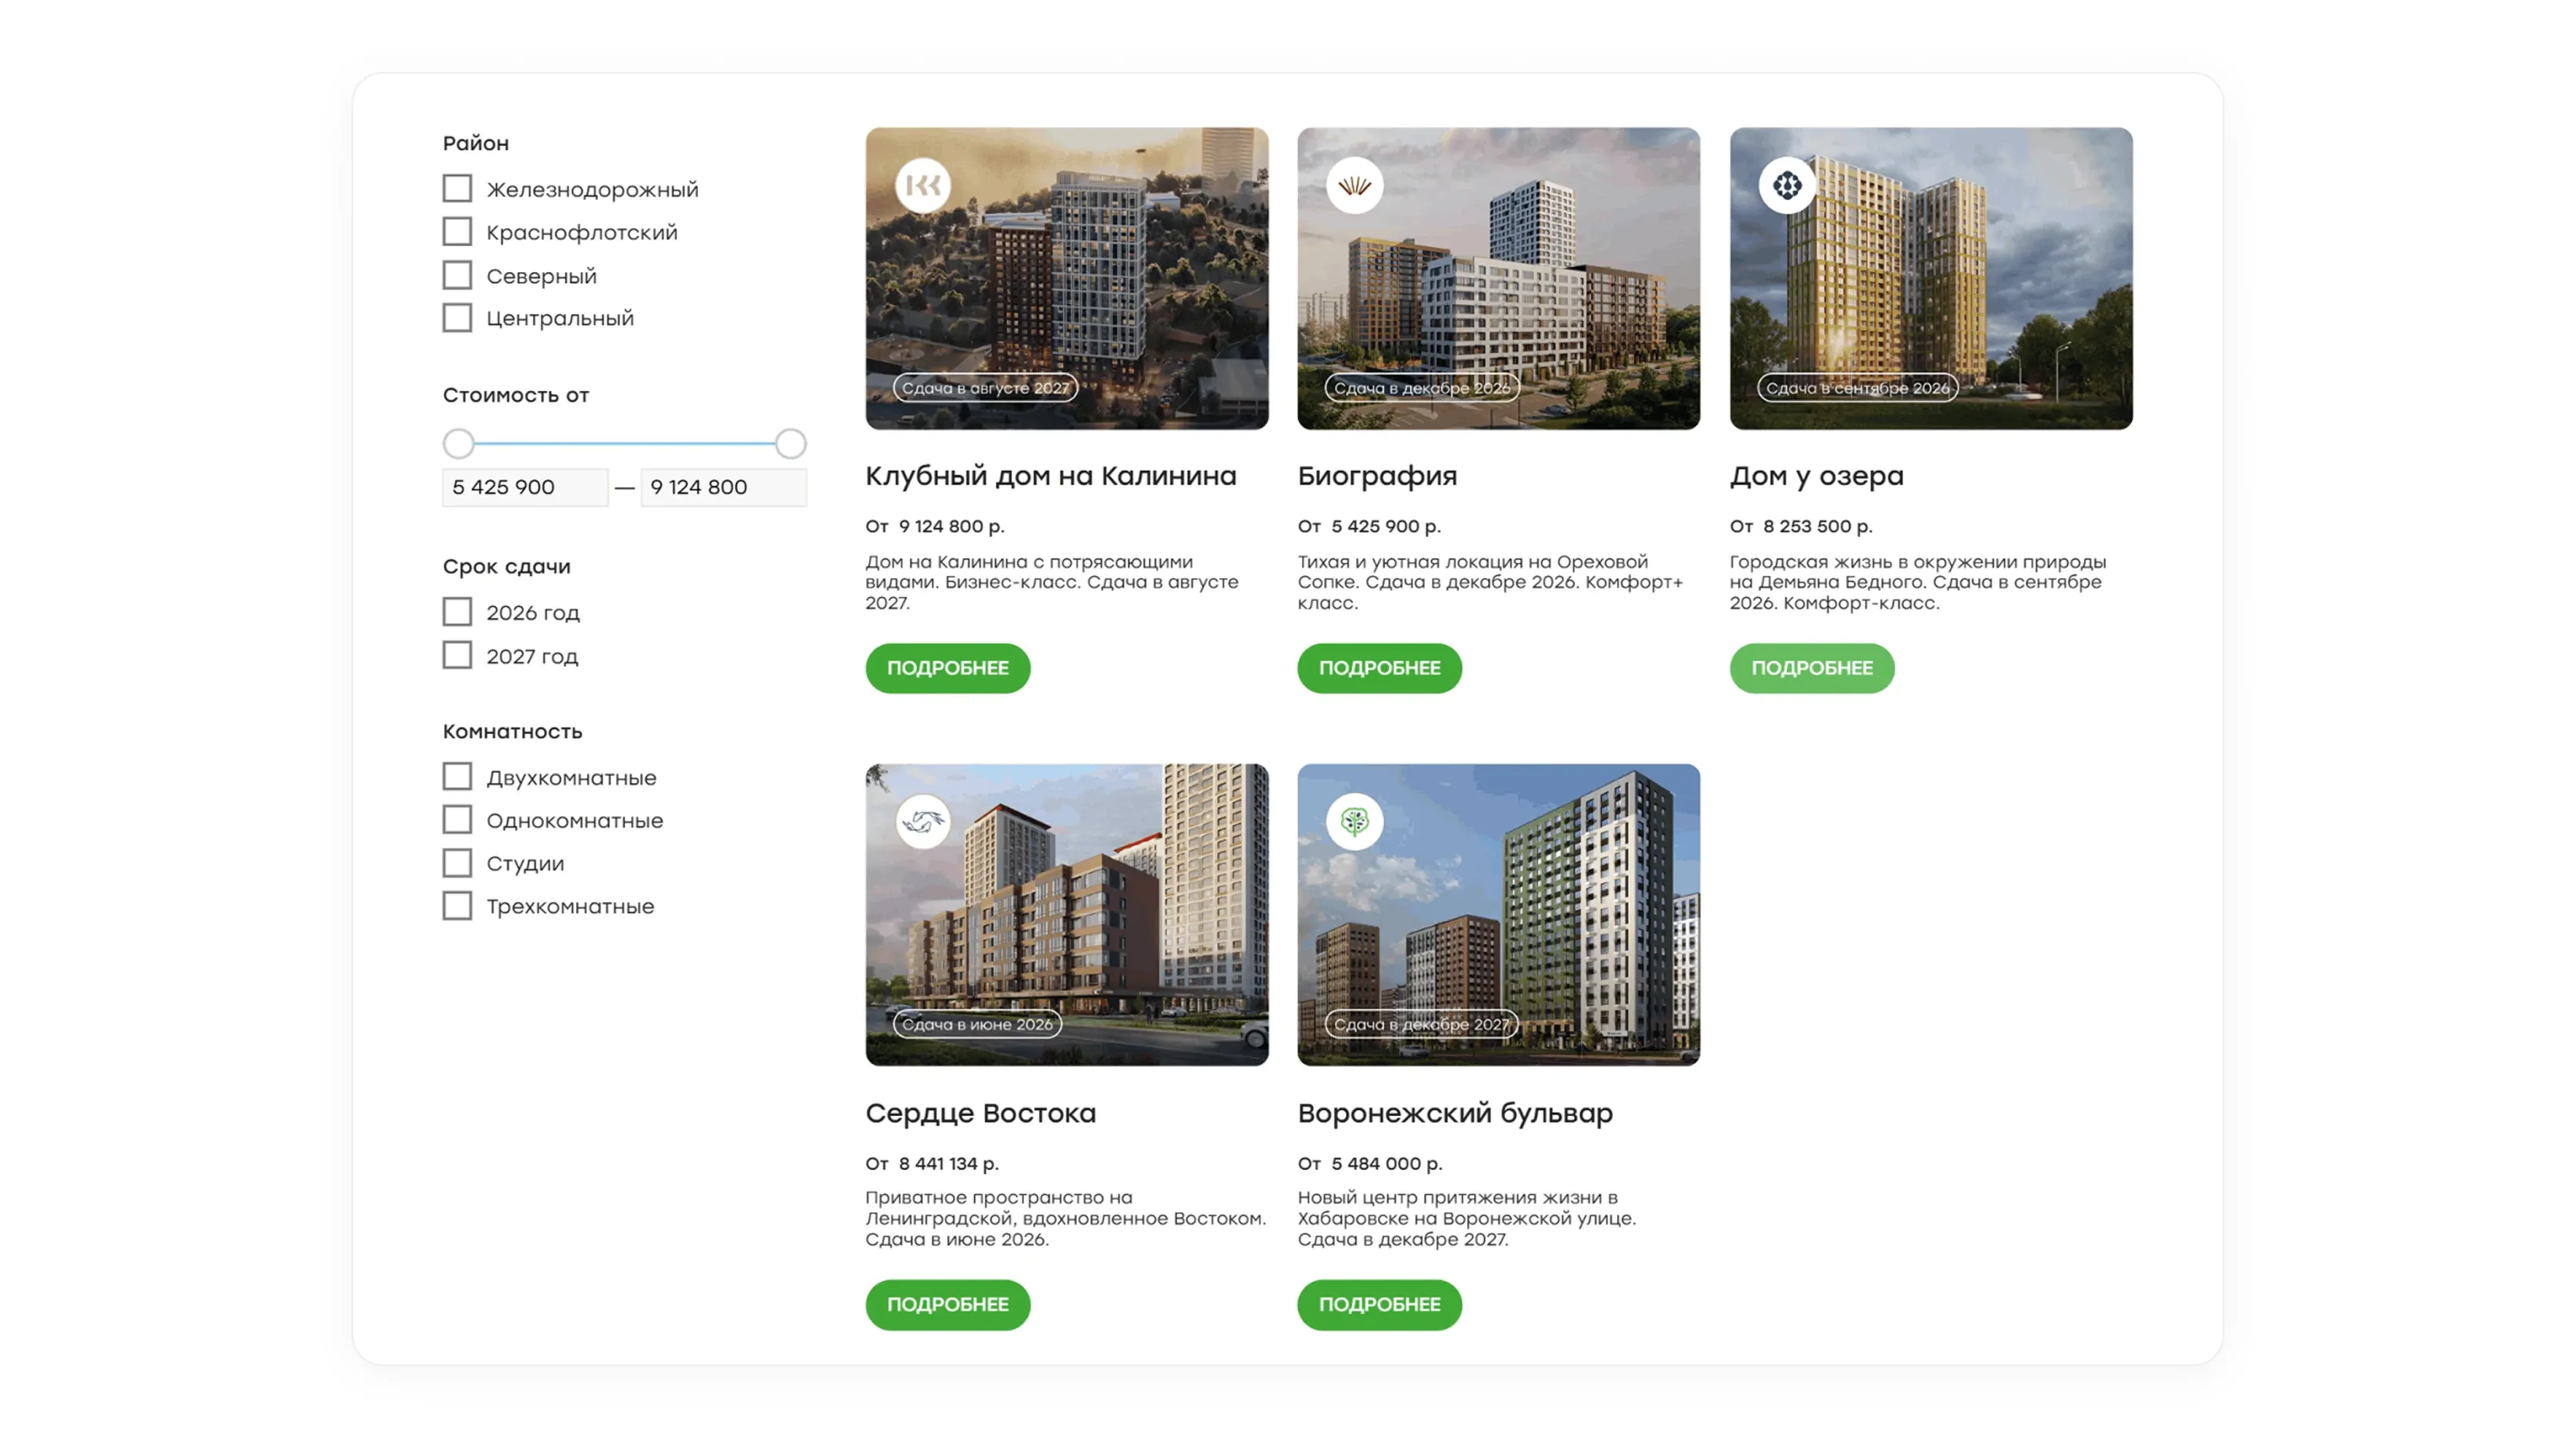Check the Краснофлотский district checkbox
The image size is (2576, 1438).
(x=457, y=232)
